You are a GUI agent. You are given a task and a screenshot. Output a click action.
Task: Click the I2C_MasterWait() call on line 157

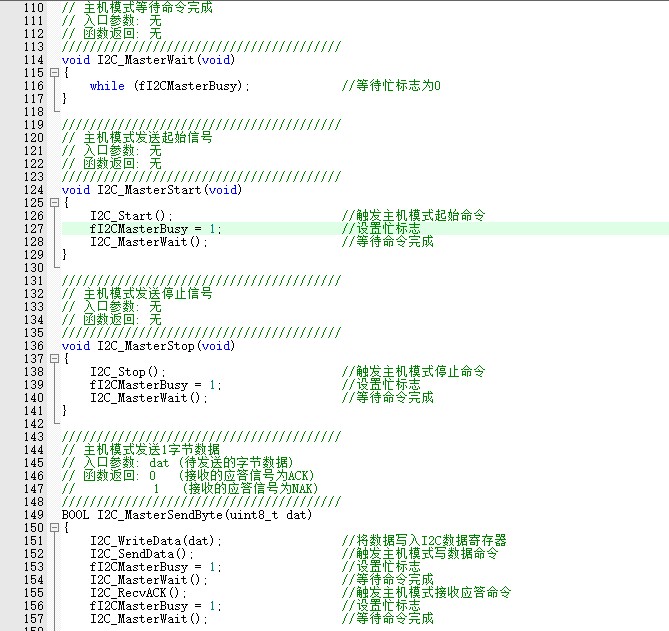148,619
